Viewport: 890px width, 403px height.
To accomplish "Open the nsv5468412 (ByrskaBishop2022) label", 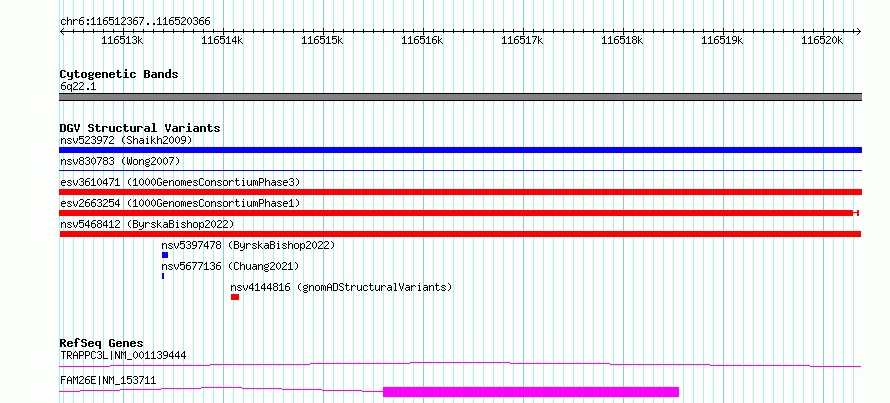I will (147, 224).
